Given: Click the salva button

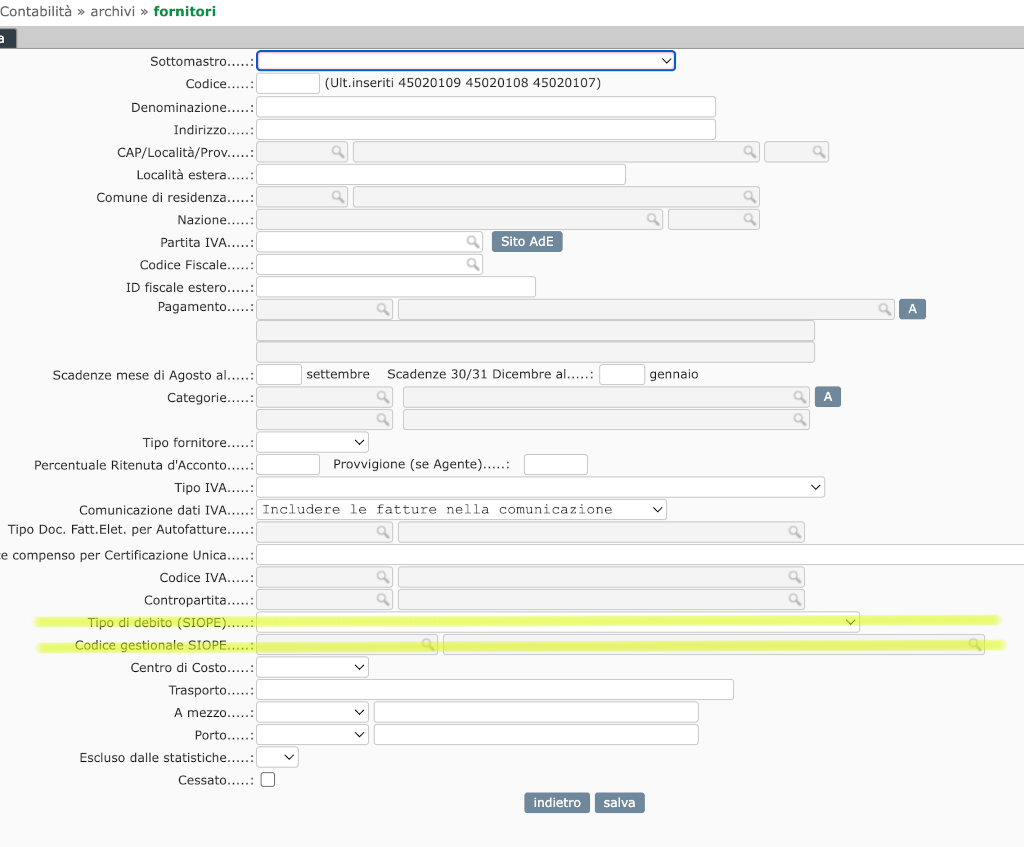Looking at the screenshot, I should coord(620,803).
